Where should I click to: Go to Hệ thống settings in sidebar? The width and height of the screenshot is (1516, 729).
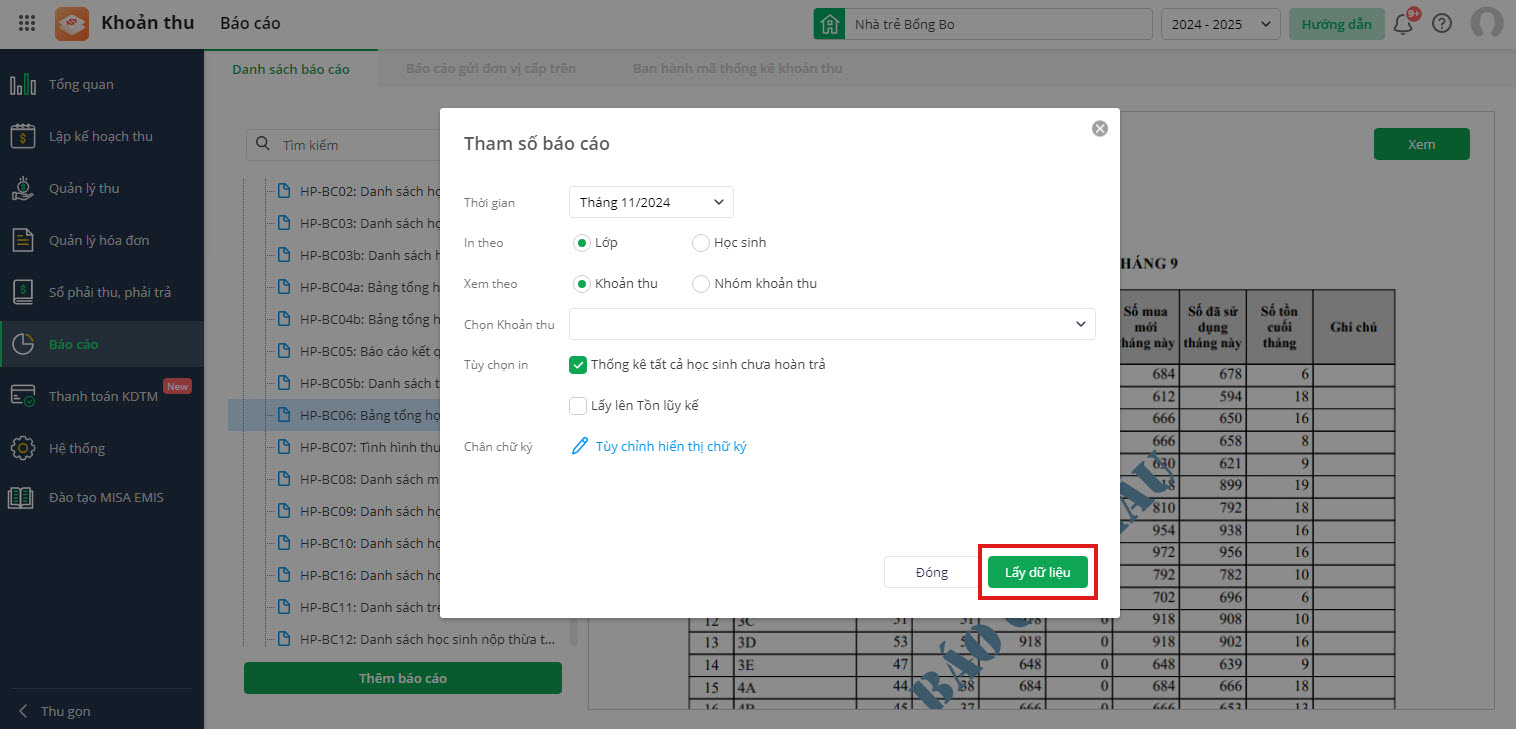[77, 449]
